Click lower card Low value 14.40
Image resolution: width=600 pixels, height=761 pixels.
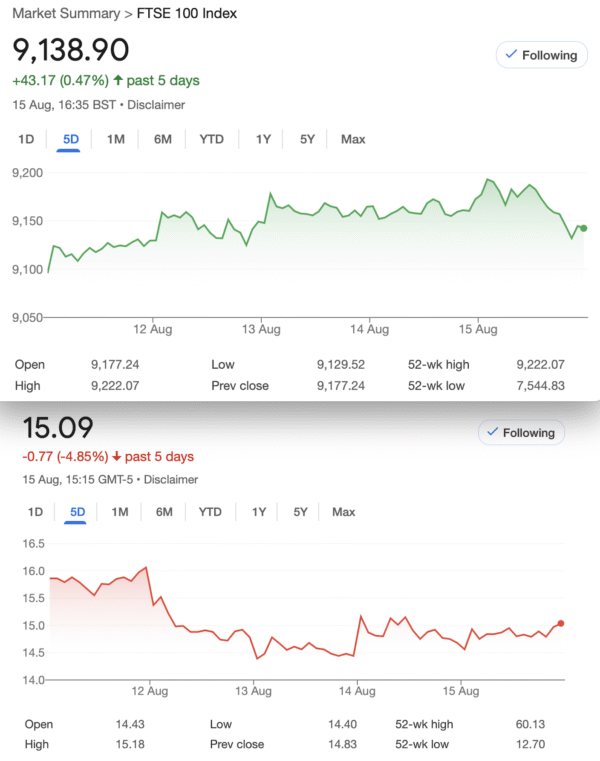pos(342,724)
